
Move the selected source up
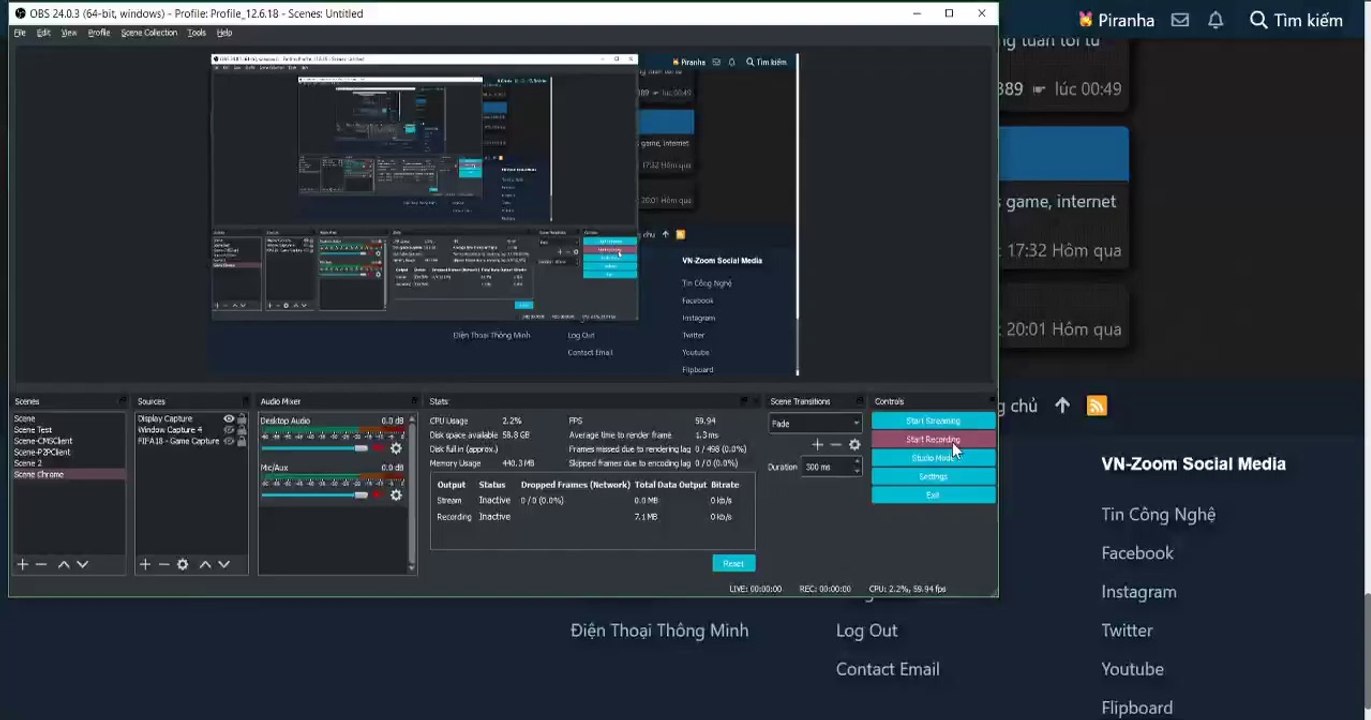point(205,565)
